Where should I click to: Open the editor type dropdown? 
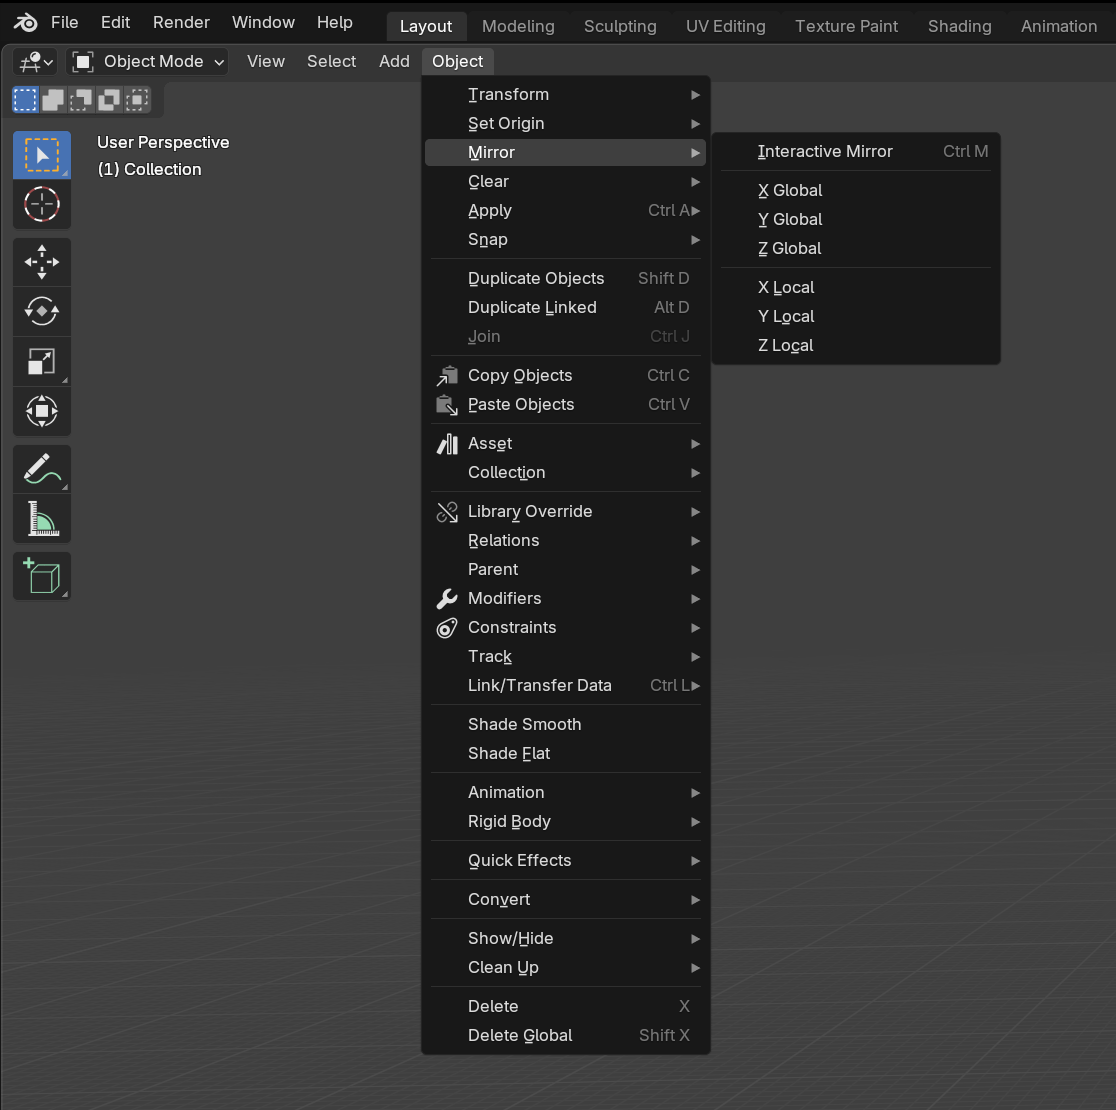34,62
